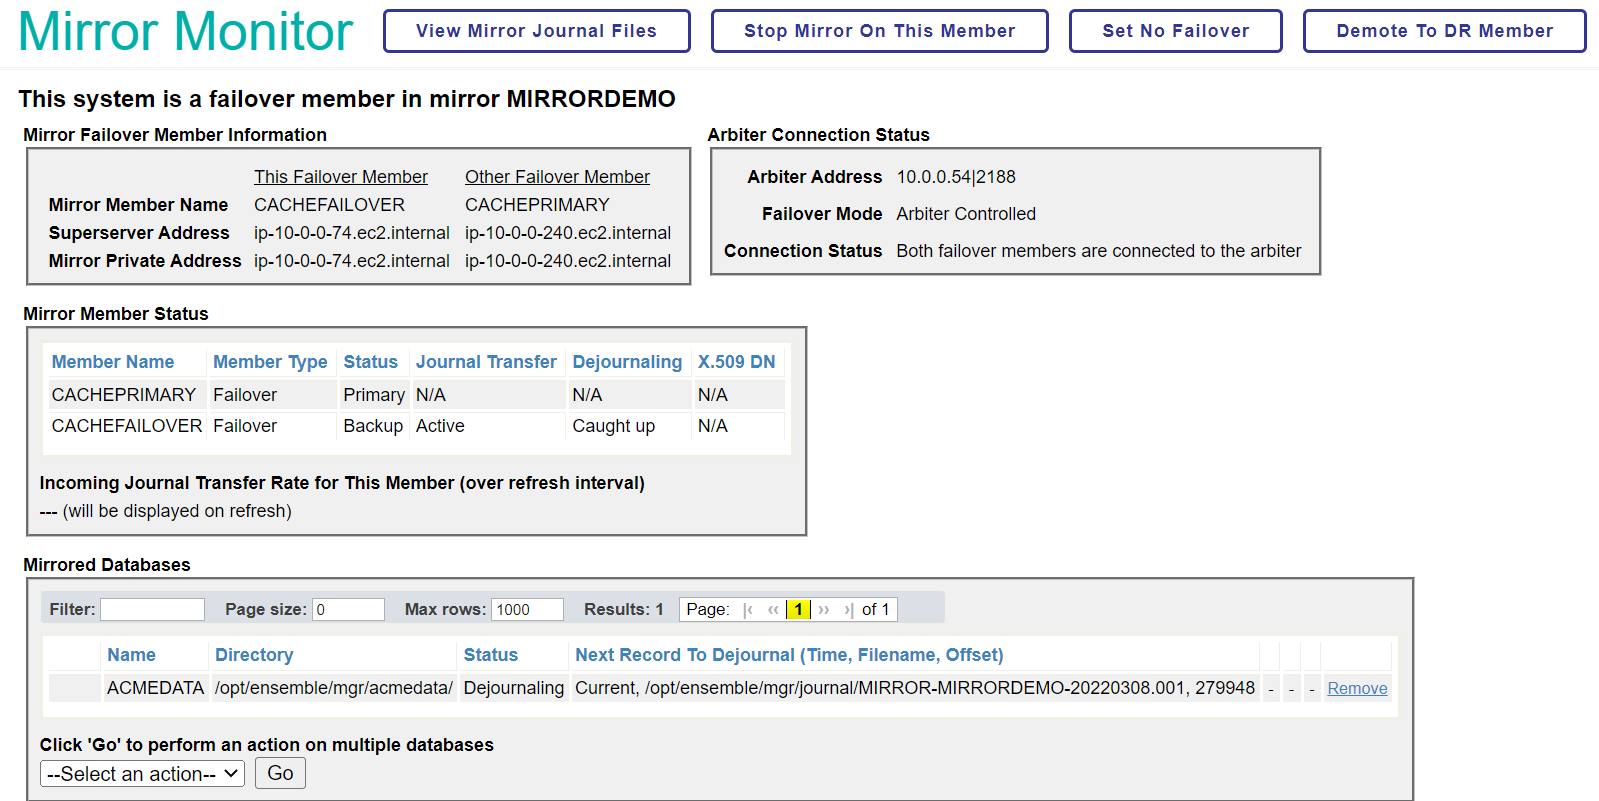Click Next Record To Dejournal column header
The height and width of the screenshot is (801, 1599).
tap(788, 655)
